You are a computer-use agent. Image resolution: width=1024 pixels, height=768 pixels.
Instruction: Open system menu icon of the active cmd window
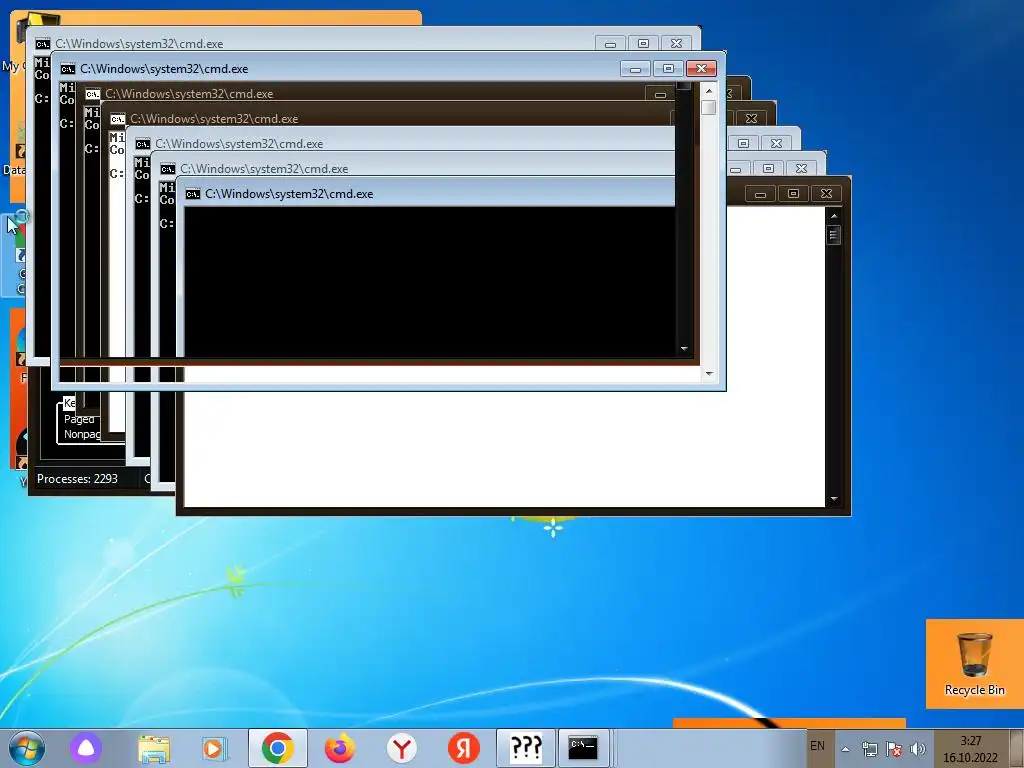coord(67,69)
